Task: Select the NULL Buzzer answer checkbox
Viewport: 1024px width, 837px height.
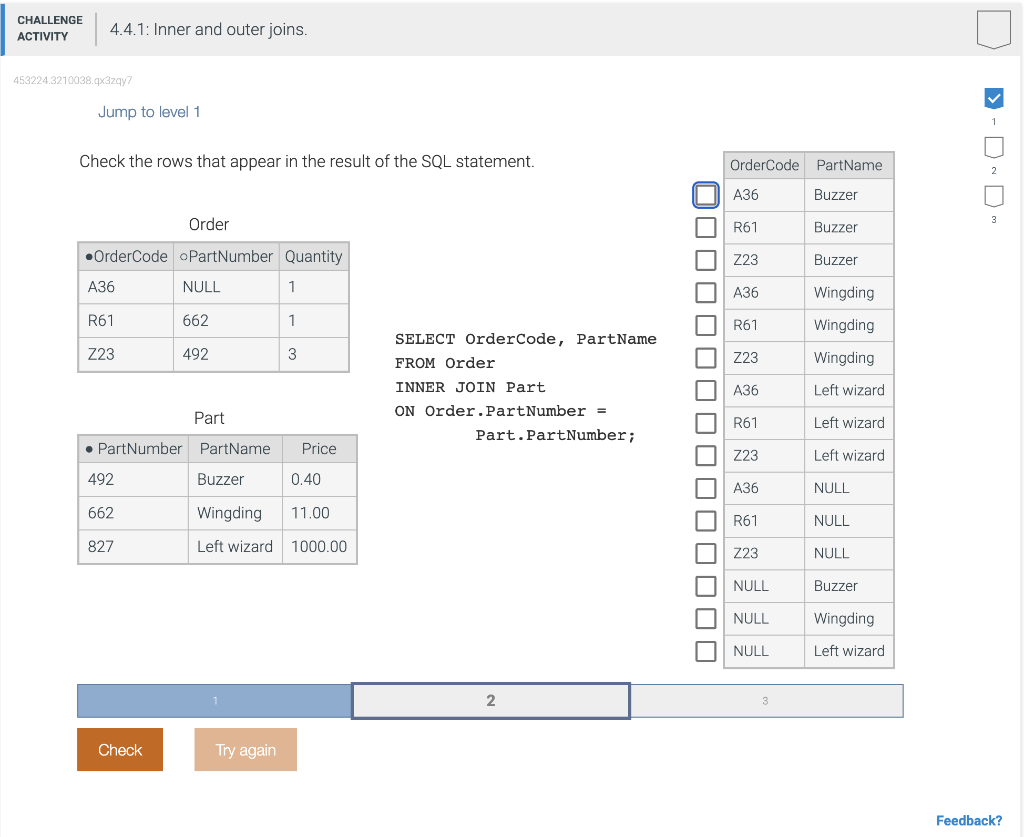Action: (x=705, y=585)
